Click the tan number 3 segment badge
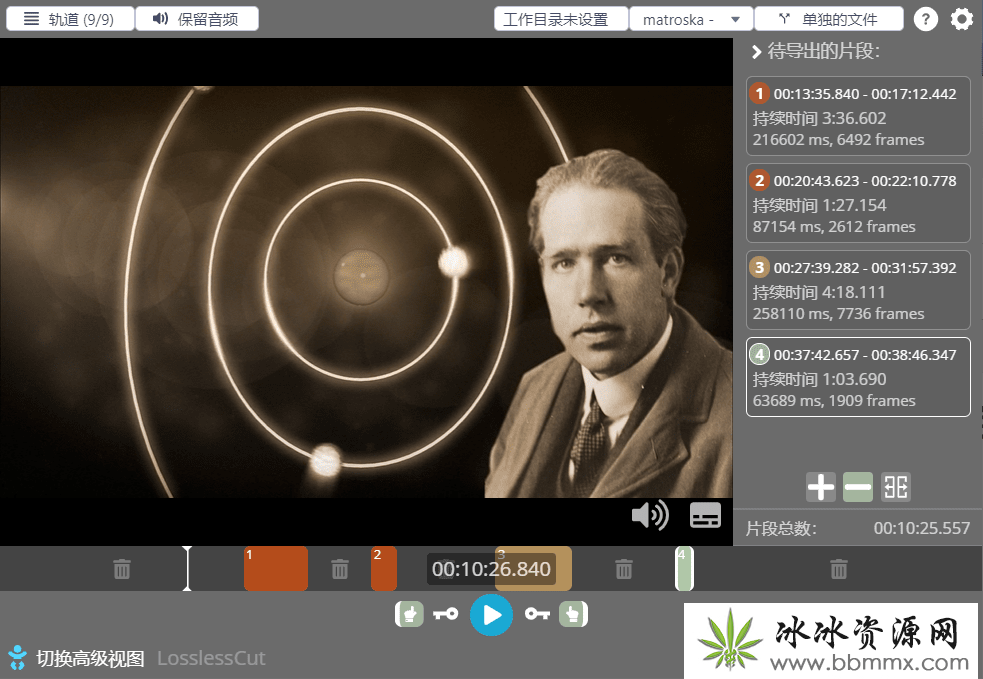This screenshot has height=679, width=983. 759,268
